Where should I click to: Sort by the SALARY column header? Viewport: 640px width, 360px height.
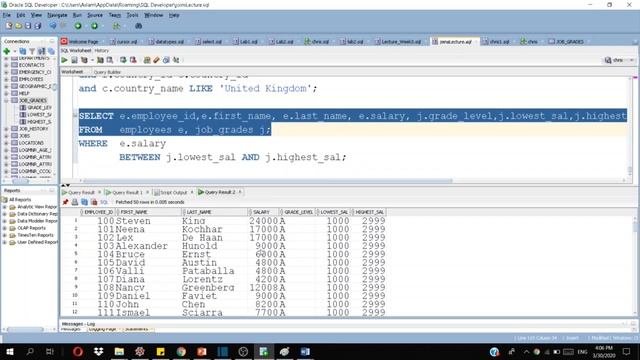[x=263, y=212]
